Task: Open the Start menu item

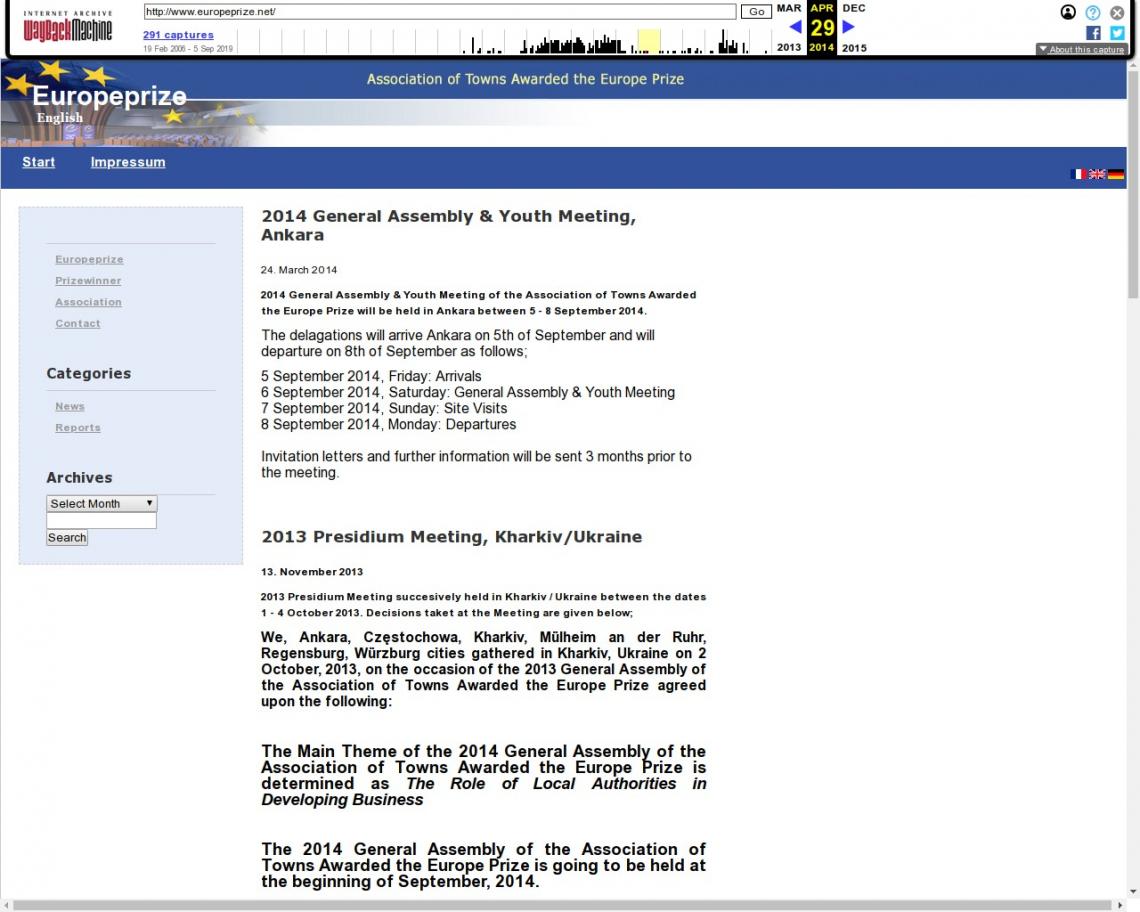Action: click(39, 162)
